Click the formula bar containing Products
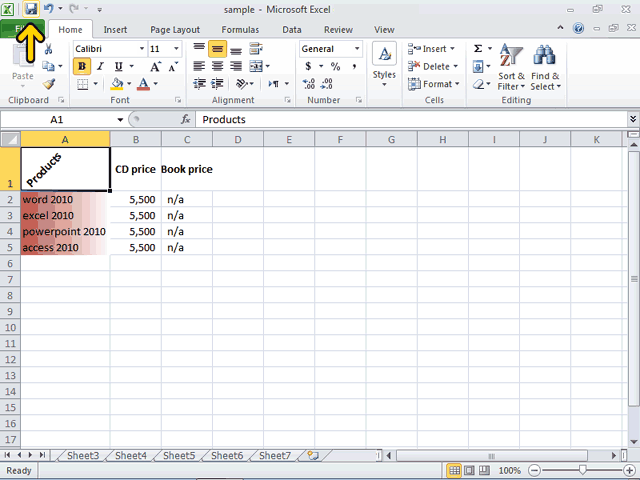 click(411, 120)
